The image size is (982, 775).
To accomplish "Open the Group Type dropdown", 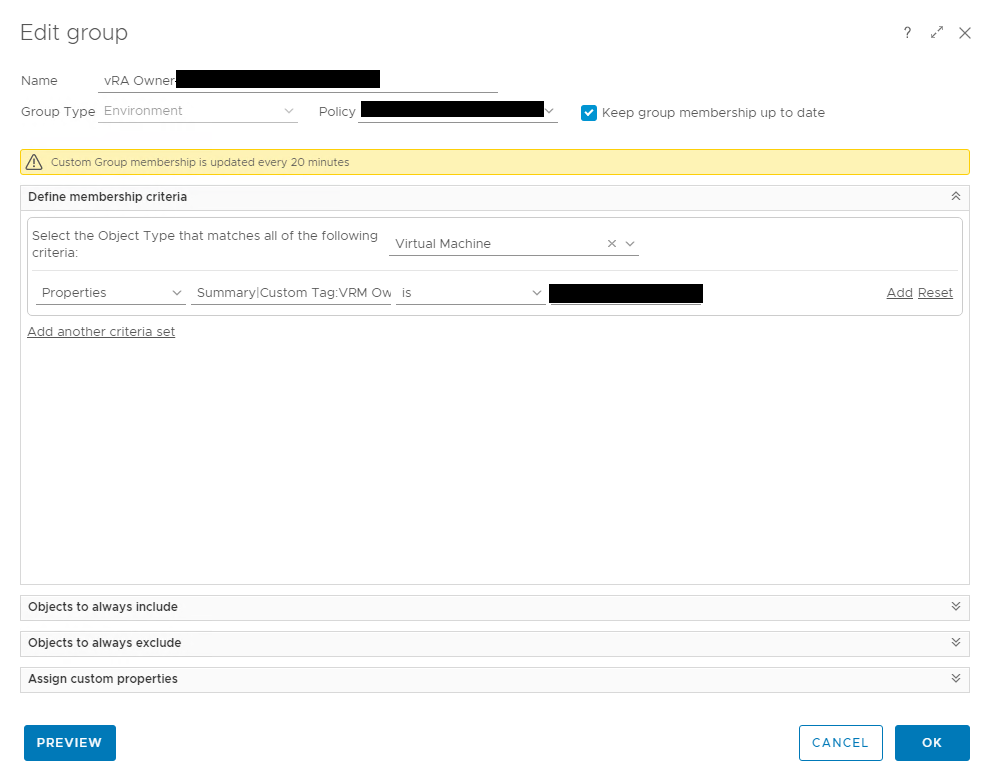I will pyautogui.click(x=200, y=111).
